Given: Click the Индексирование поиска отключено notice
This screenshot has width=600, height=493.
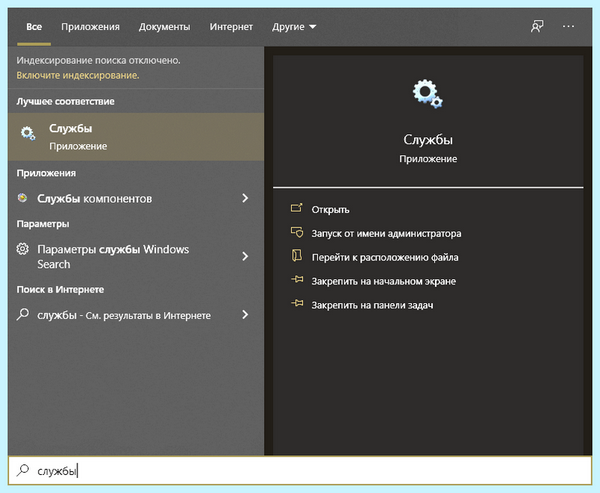Looking at the screenshot, I should [98, 60].
